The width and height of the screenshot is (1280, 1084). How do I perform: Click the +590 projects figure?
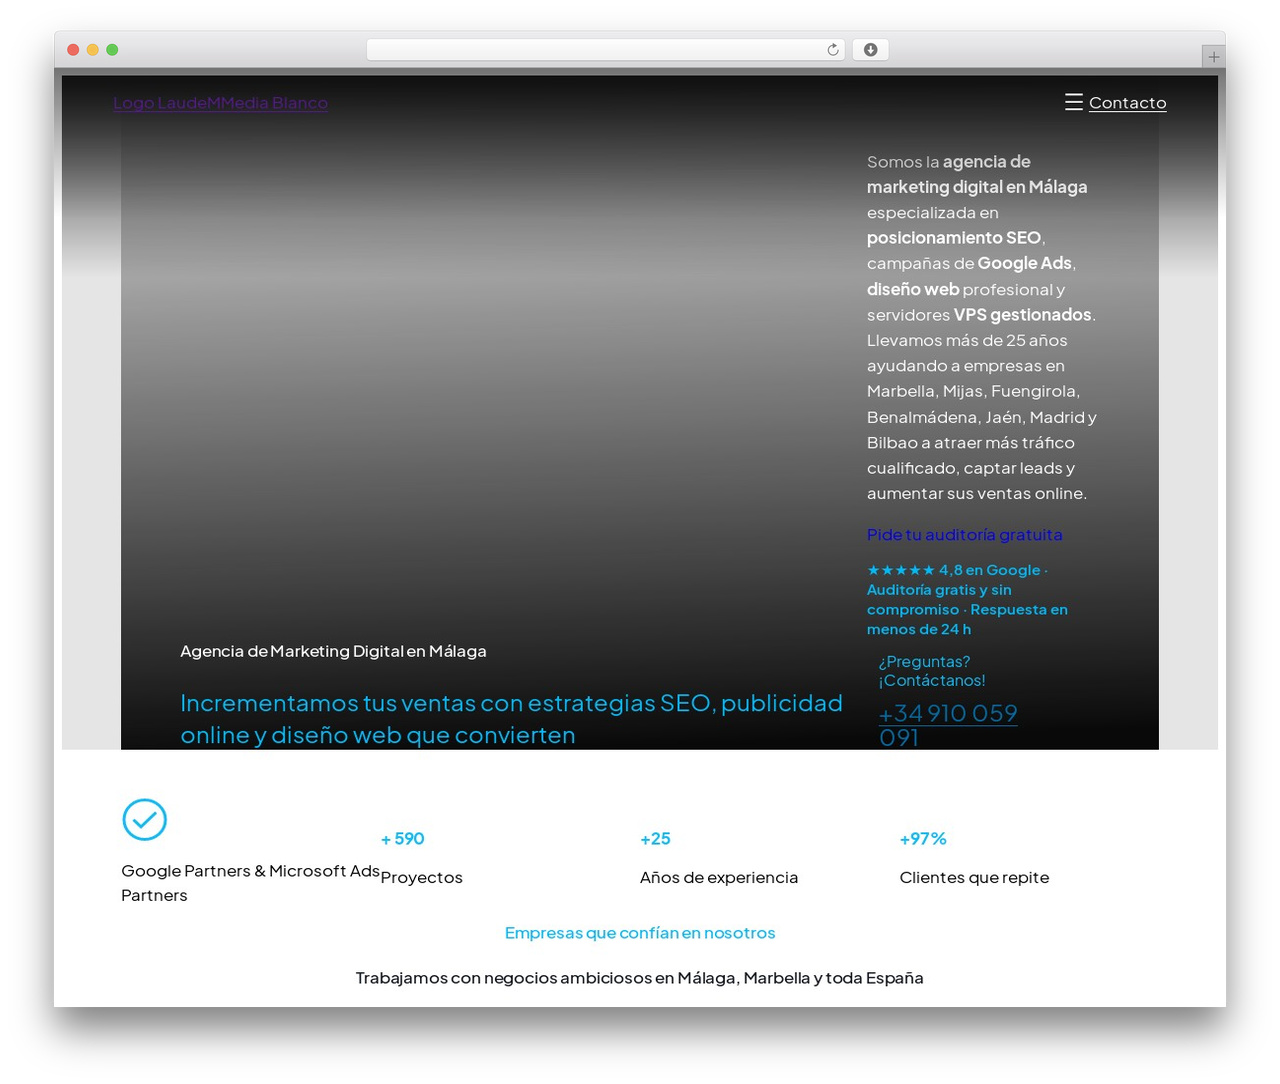click(403, 839)
